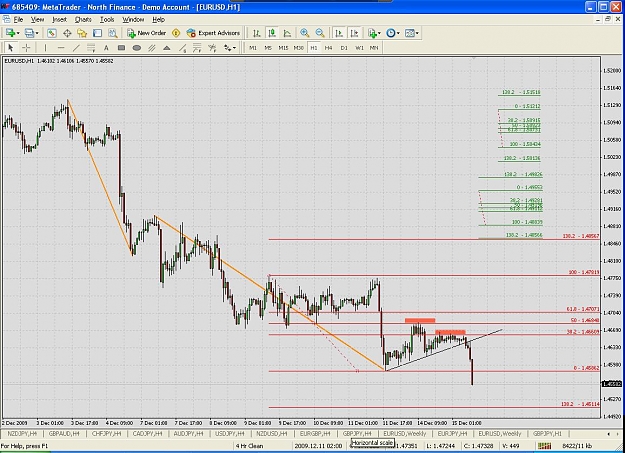Viewport: 625px width, 453px height.
Task: Click the New Order button
Action: (146, 33)
